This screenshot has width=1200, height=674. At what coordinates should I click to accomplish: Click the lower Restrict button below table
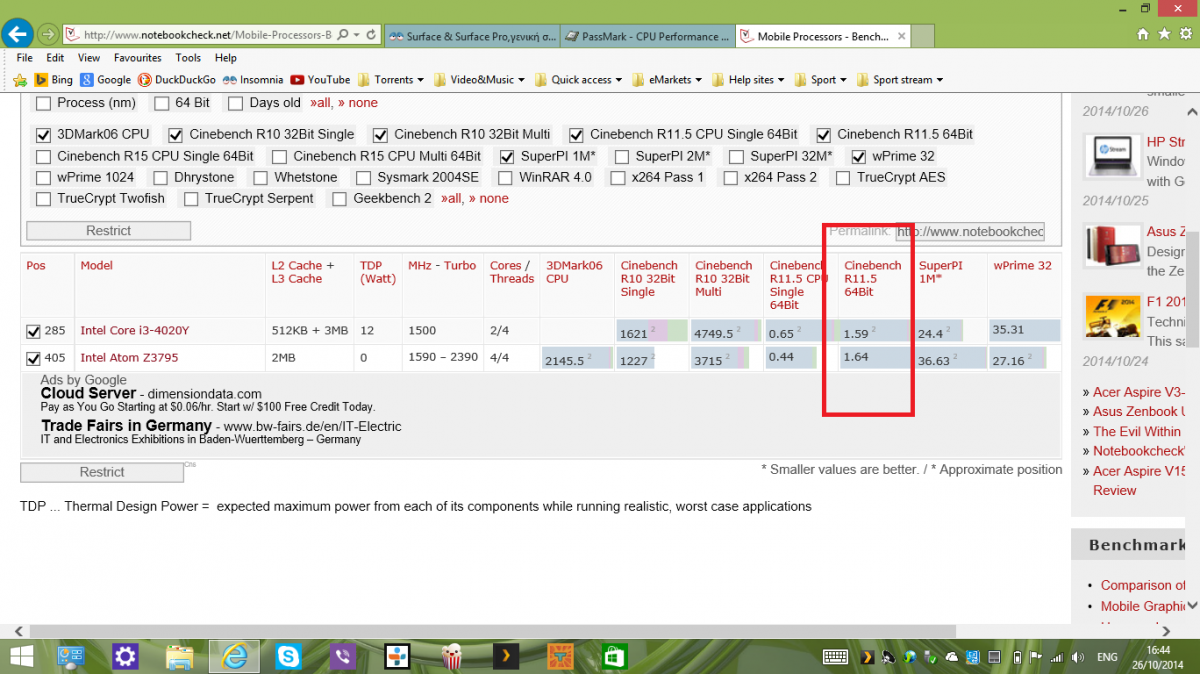coord(102,472)
